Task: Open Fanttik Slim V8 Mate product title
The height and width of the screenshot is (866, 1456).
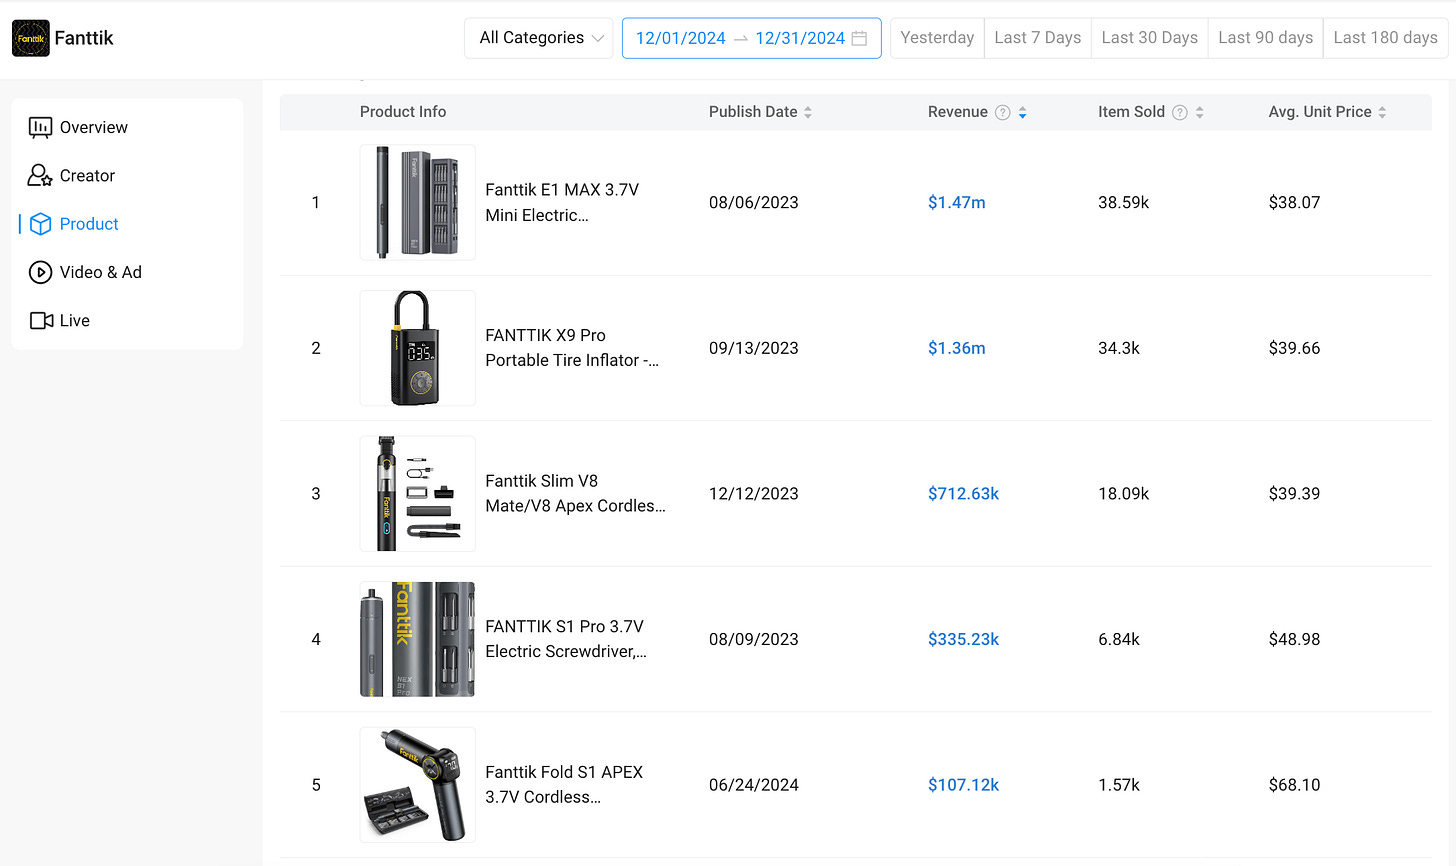Action: click(x=575, y=493)
